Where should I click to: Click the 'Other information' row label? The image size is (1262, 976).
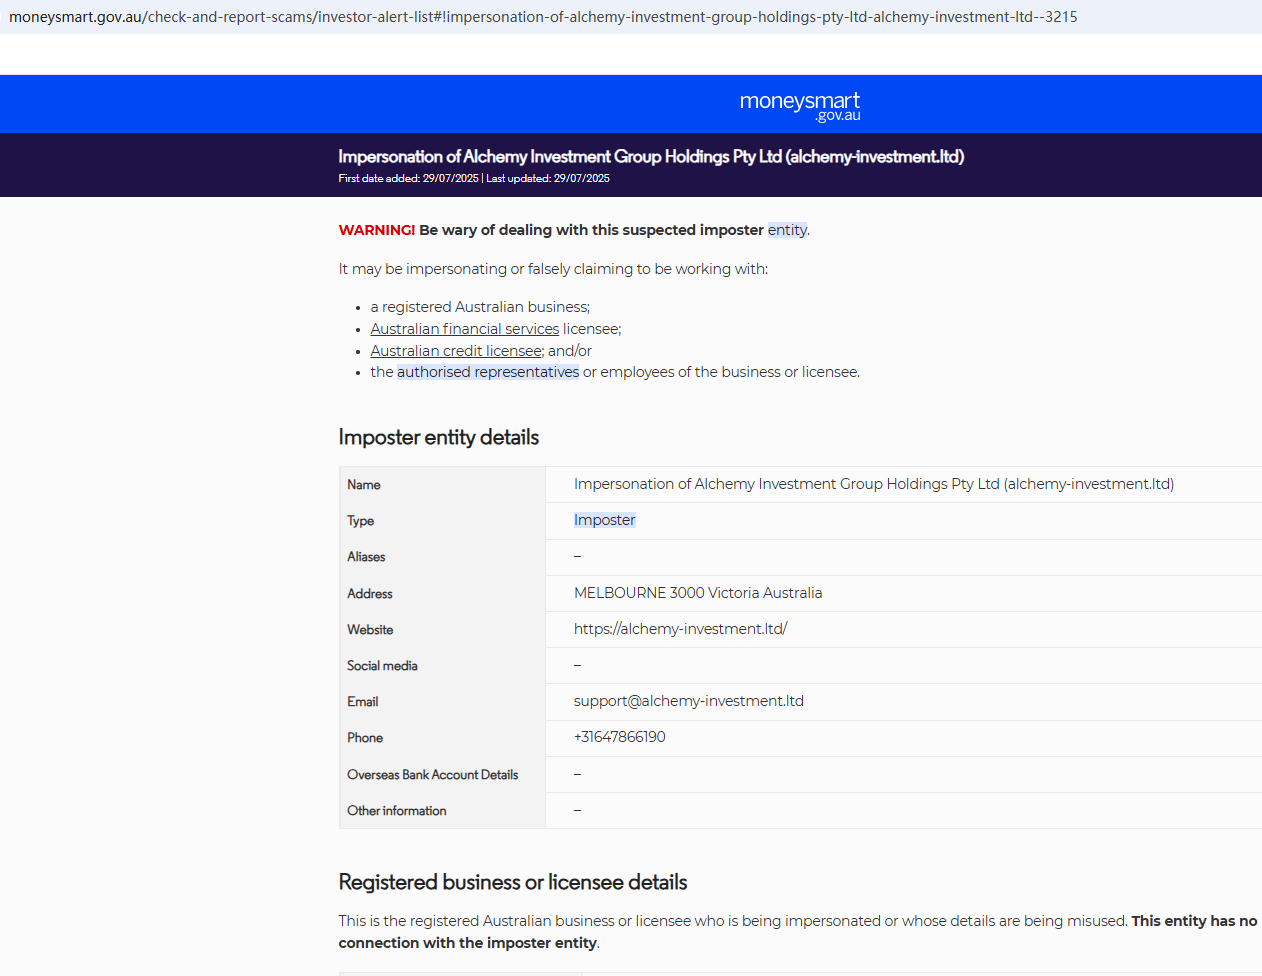click(396, 811)
